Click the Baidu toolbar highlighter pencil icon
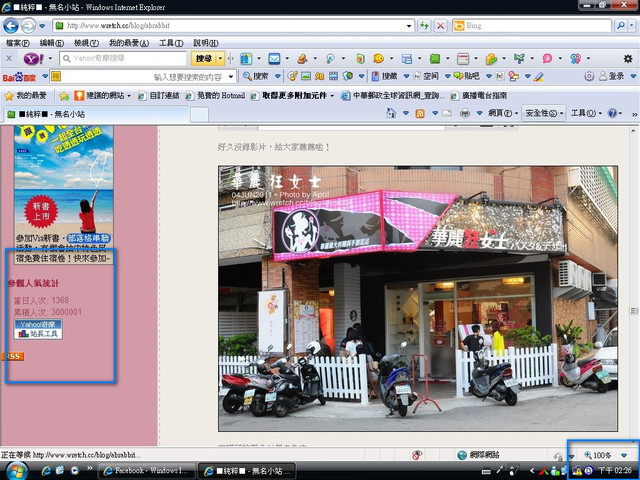Screen dimensions: 640x480 tap(538, 76)
